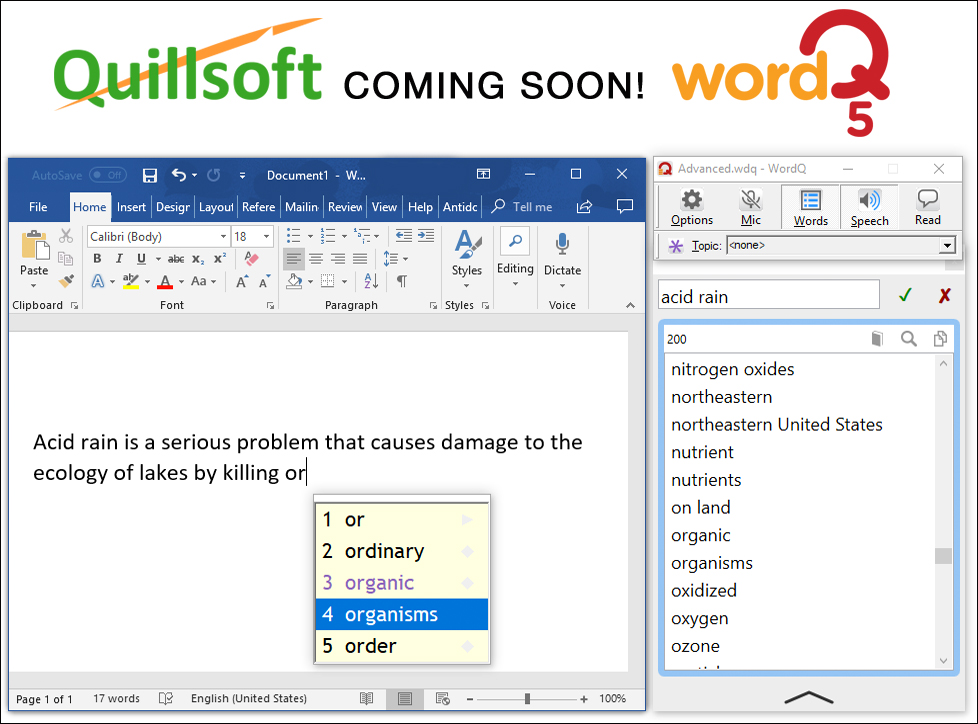Screen dimensions: 978x724
Task: Open the font color dropdown arrow
Action: point(182,282)
